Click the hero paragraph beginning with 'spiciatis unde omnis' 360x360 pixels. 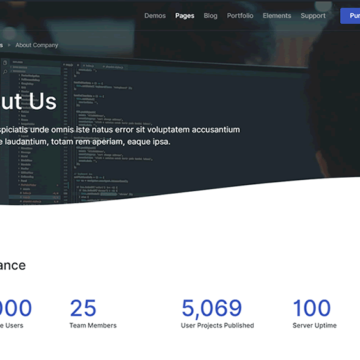(120, 135)
